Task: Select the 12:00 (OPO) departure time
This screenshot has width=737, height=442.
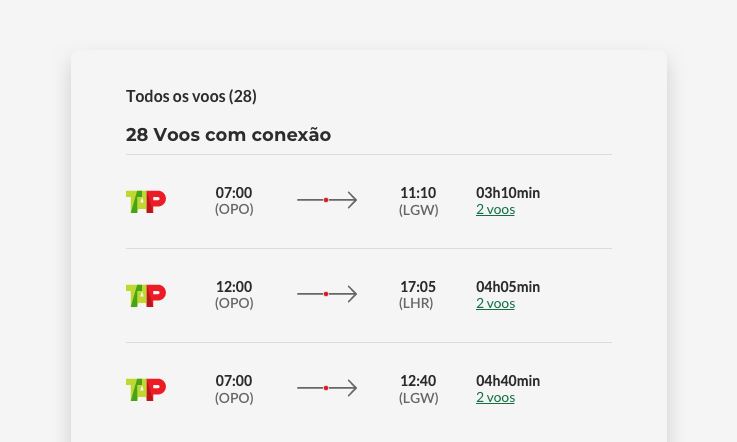Action: coord(234,287)
